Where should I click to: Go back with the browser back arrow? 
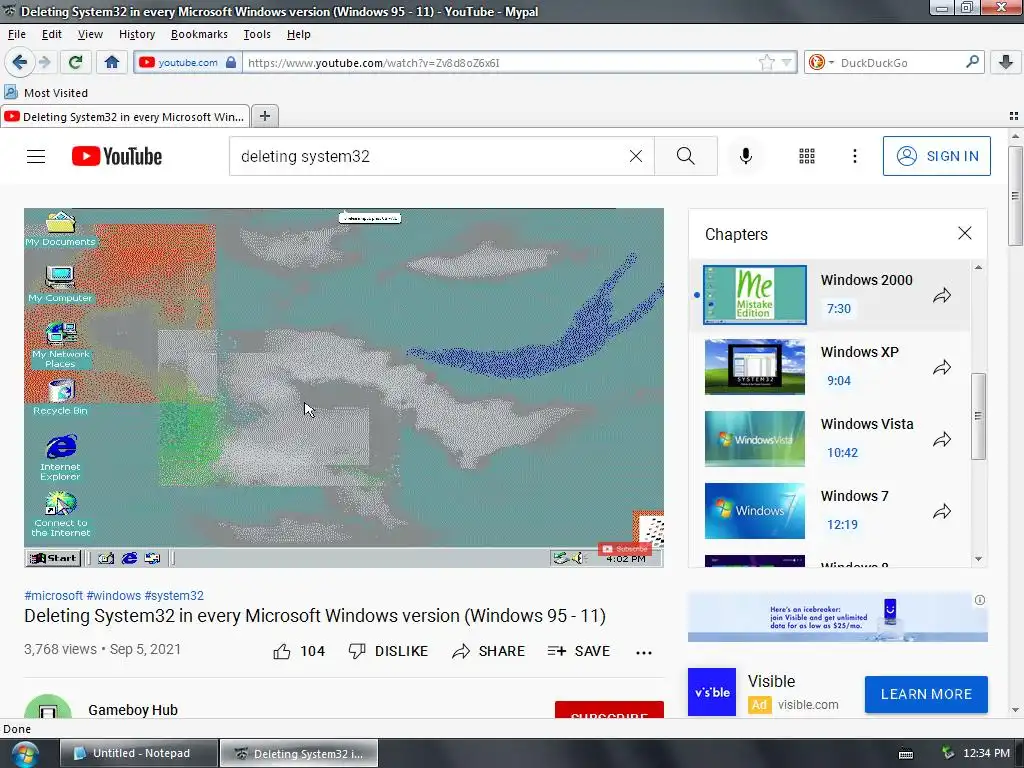(19, 63)
